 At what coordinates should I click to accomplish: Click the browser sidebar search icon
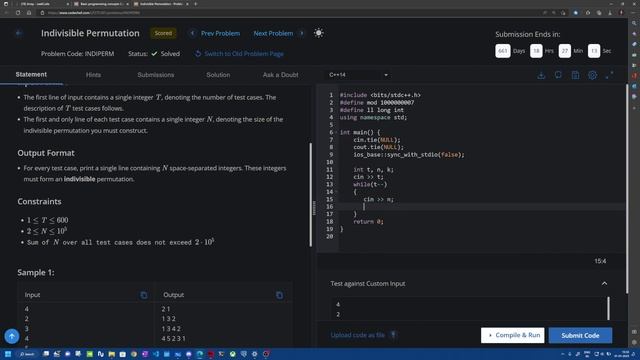tap(634, 23)
